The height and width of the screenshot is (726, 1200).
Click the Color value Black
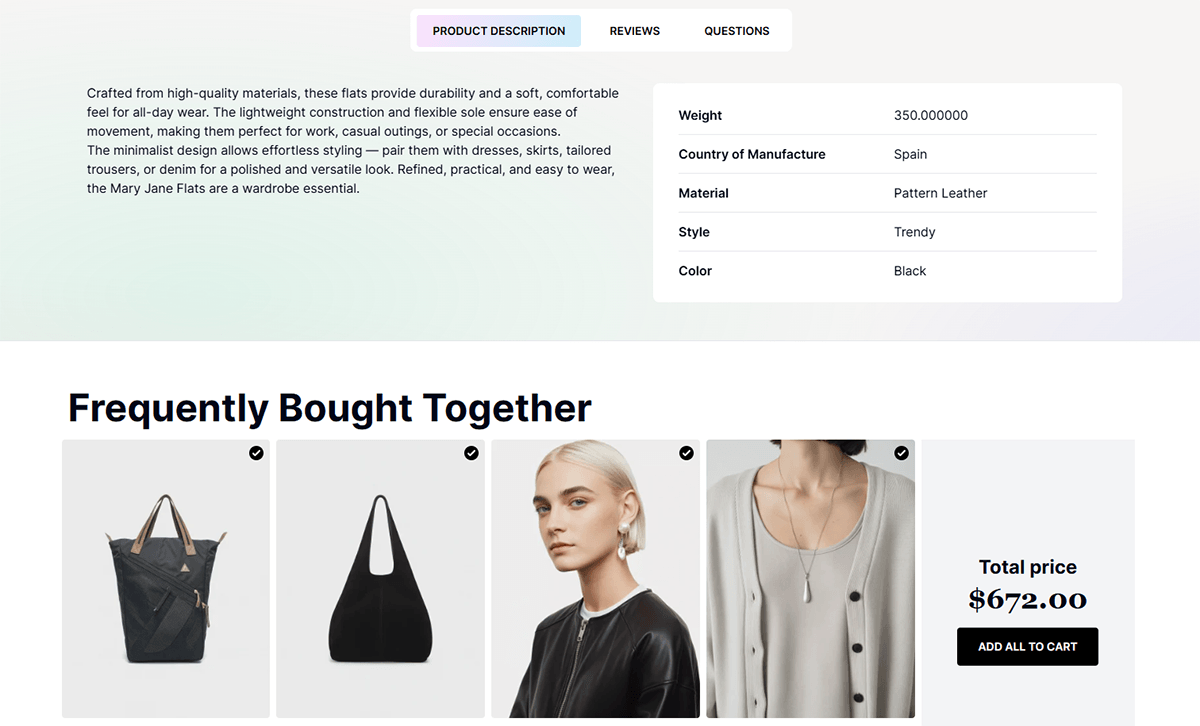[909, 271]
